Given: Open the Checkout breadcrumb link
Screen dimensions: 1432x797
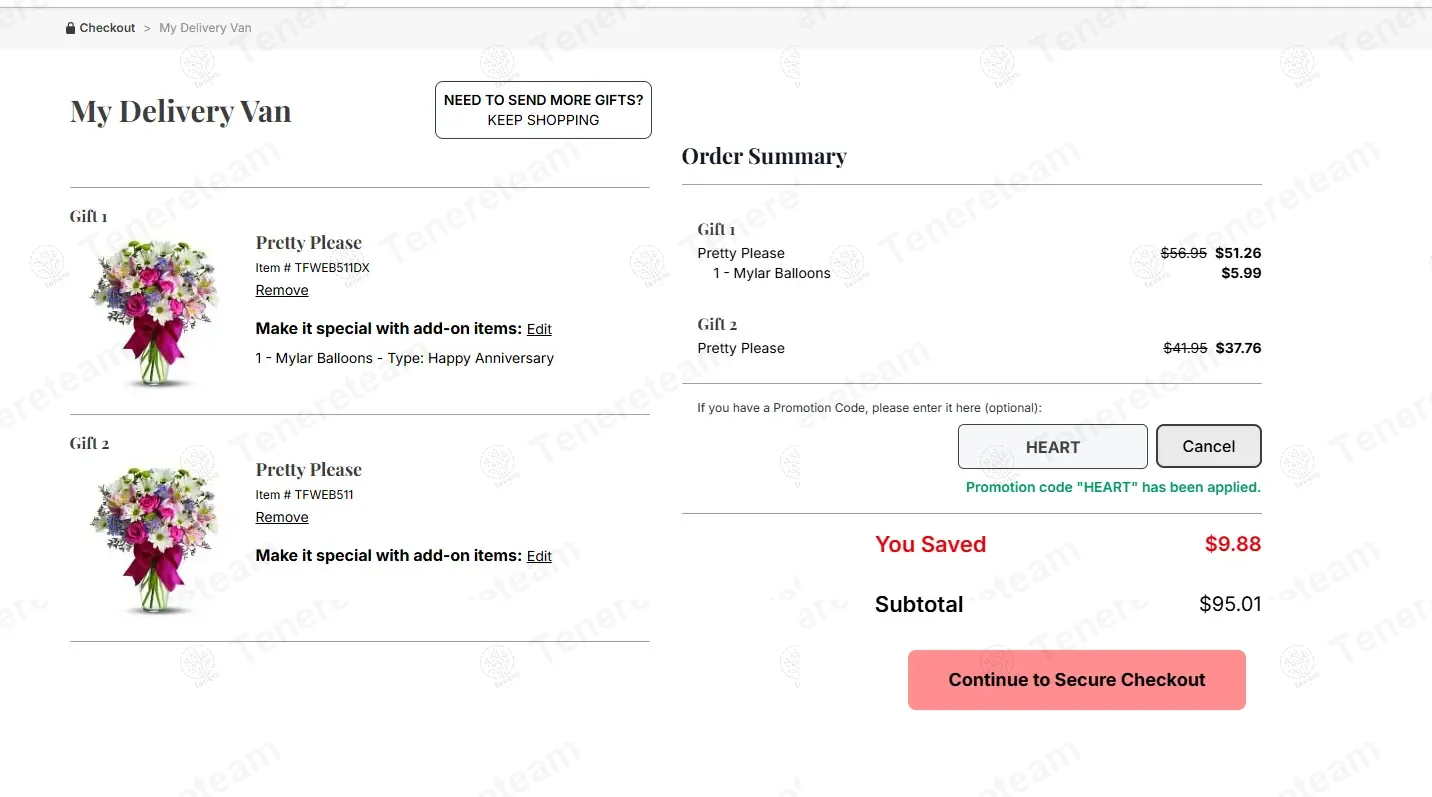Looking at the screenshot, I should click(x=107, y=28).
